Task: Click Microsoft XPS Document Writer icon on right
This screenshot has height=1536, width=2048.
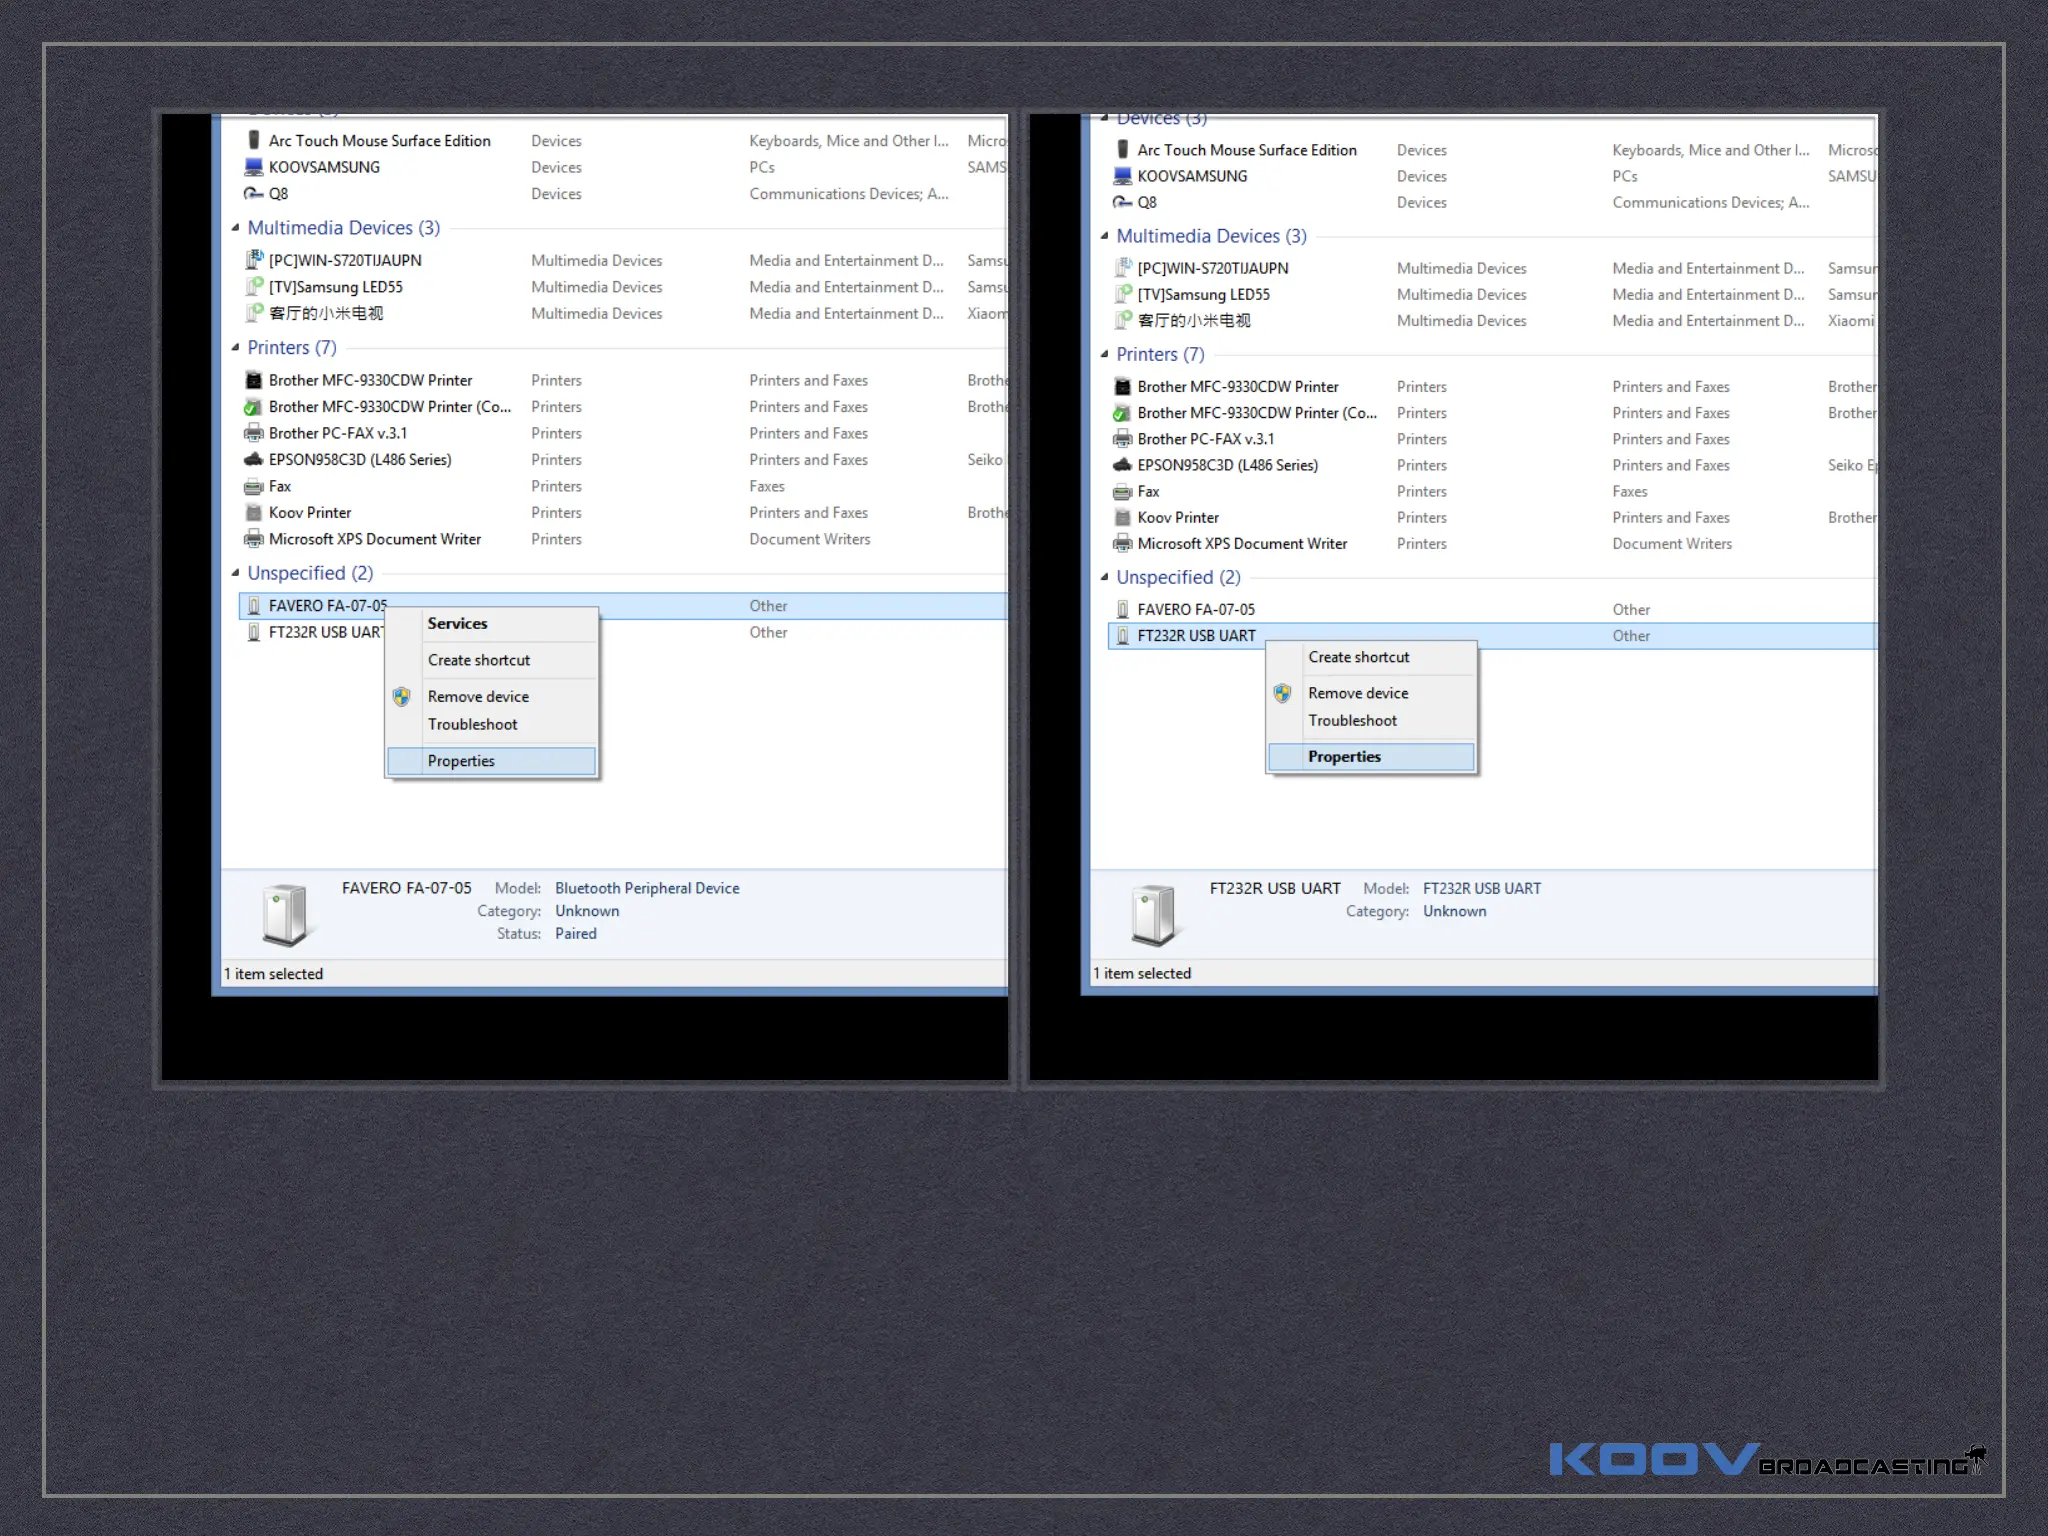Action: pos(1122,544)
